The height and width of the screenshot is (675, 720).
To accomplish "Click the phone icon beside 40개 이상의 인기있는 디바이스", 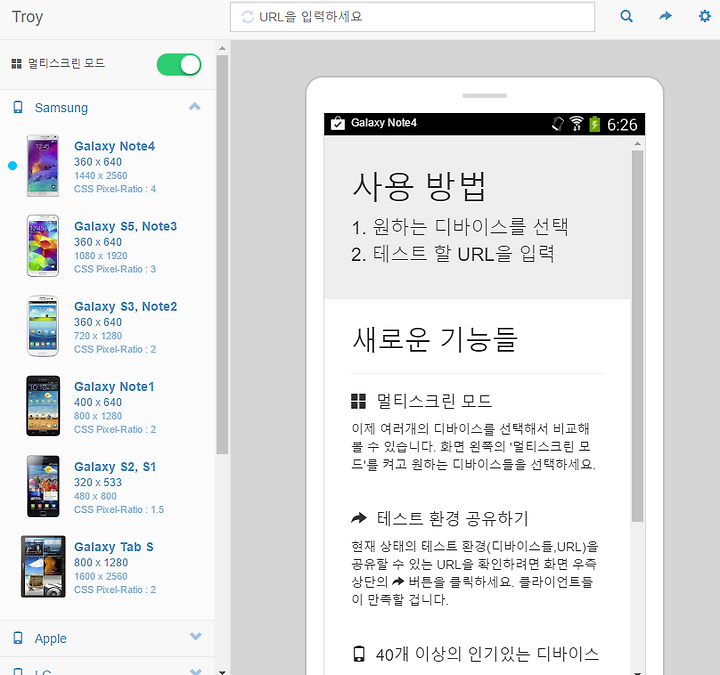I will 359,653.
